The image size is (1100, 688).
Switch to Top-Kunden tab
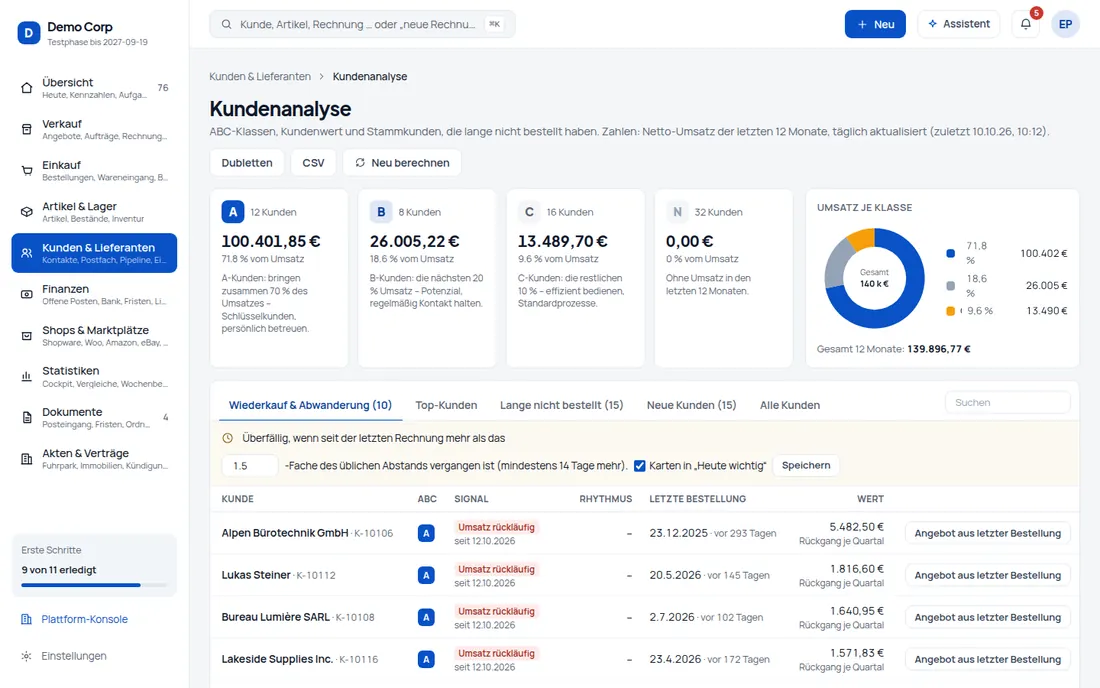[x=446, y=405]
